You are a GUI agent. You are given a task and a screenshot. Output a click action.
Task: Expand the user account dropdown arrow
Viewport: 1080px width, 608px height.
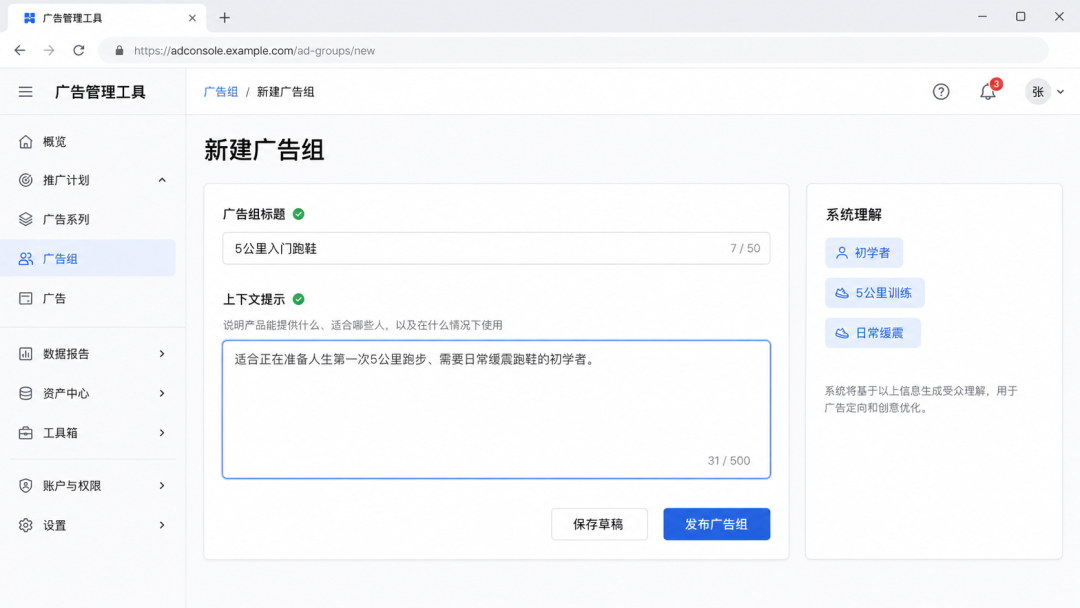[1061, 92]
